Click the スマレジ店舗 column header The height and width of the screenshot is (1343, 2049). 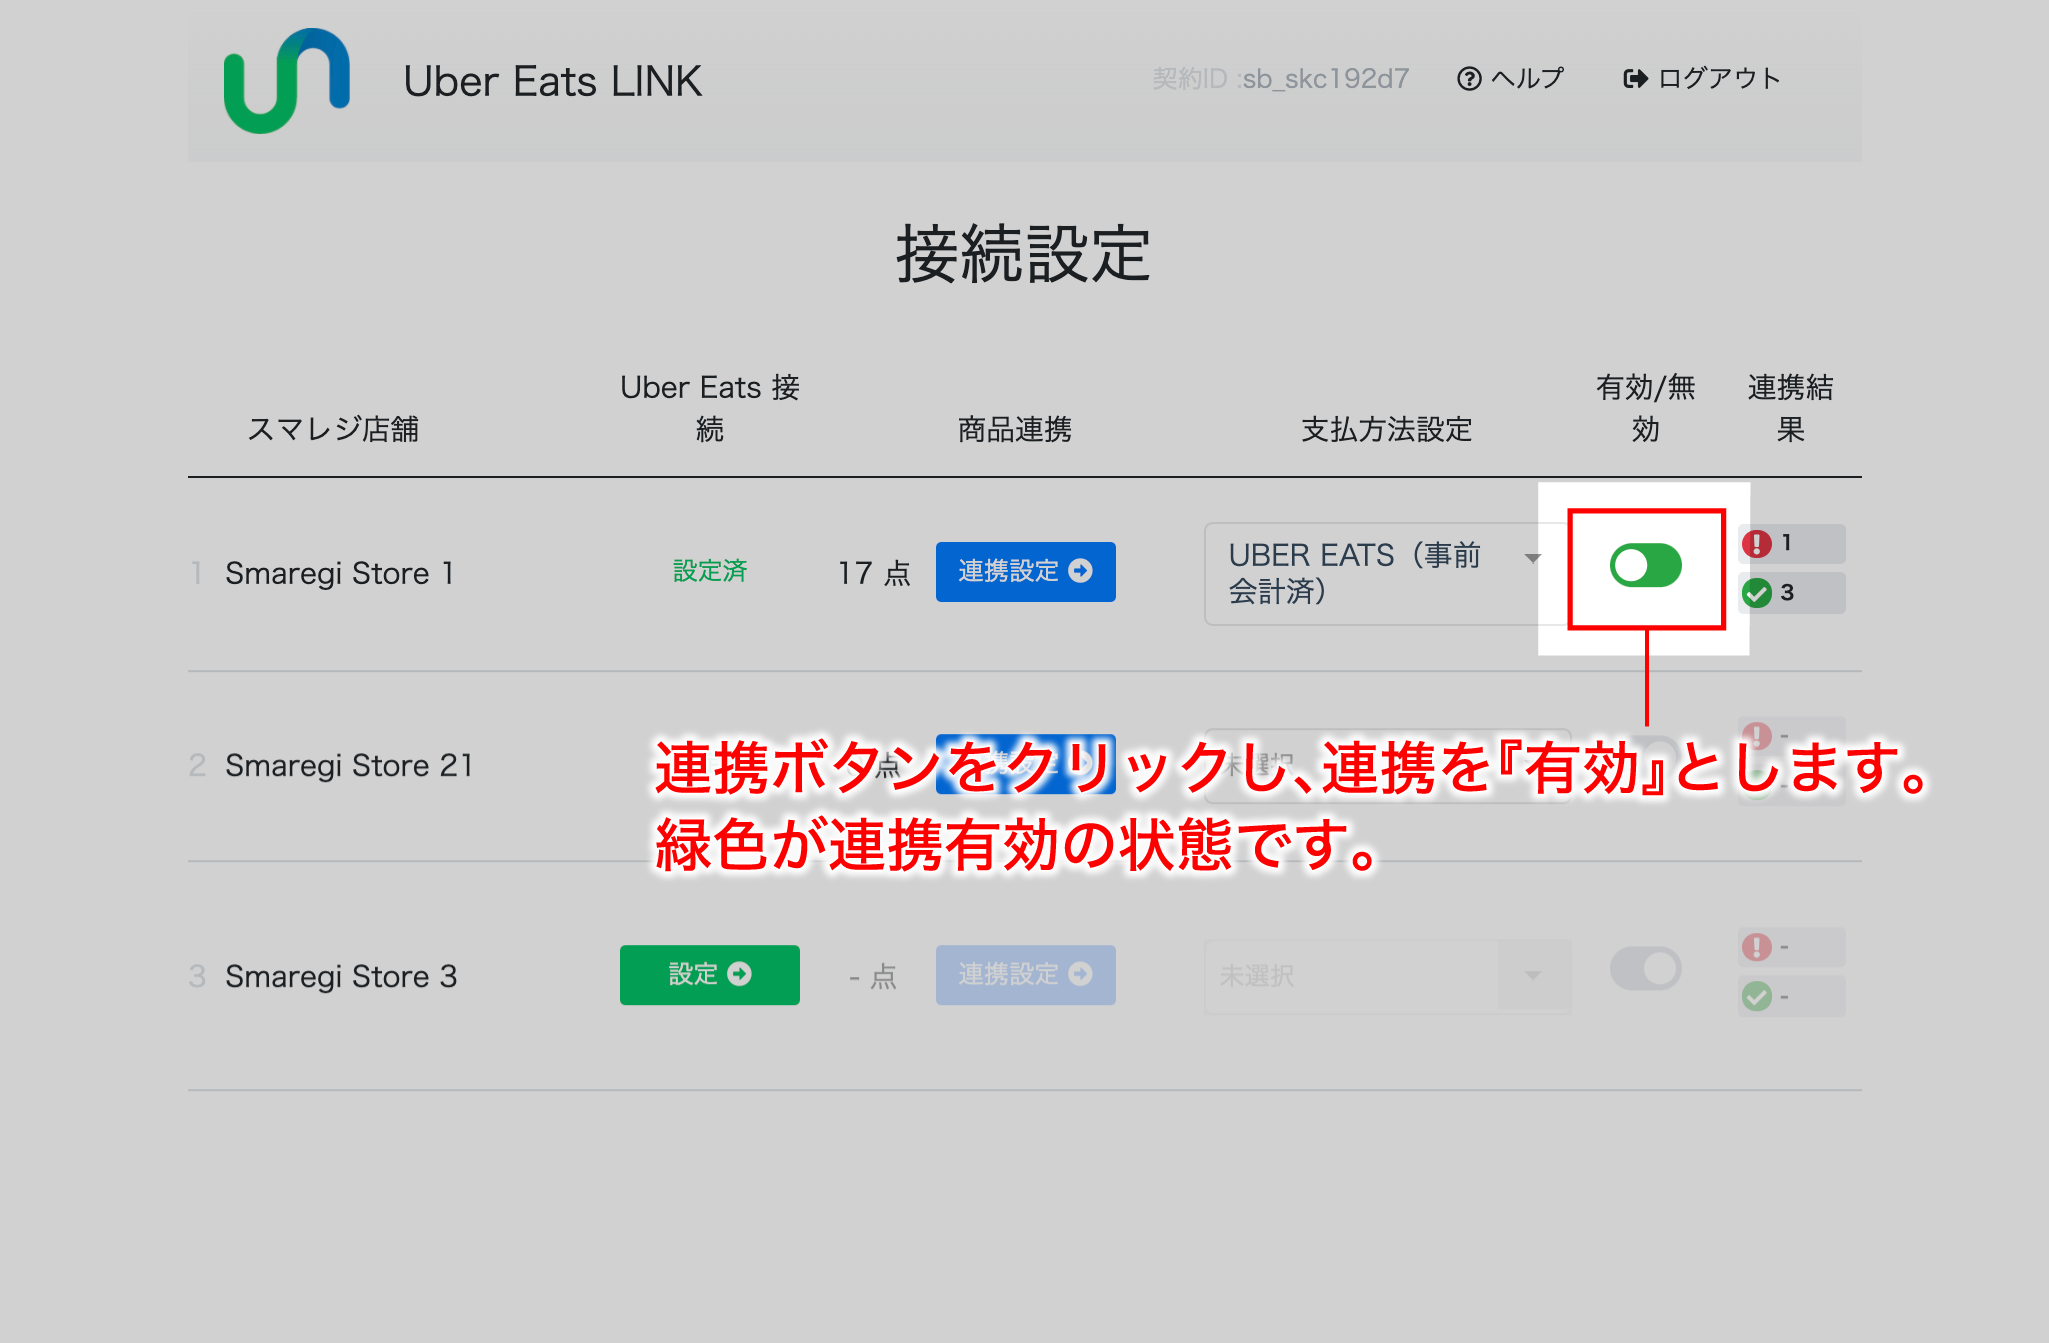pos(333,429)
